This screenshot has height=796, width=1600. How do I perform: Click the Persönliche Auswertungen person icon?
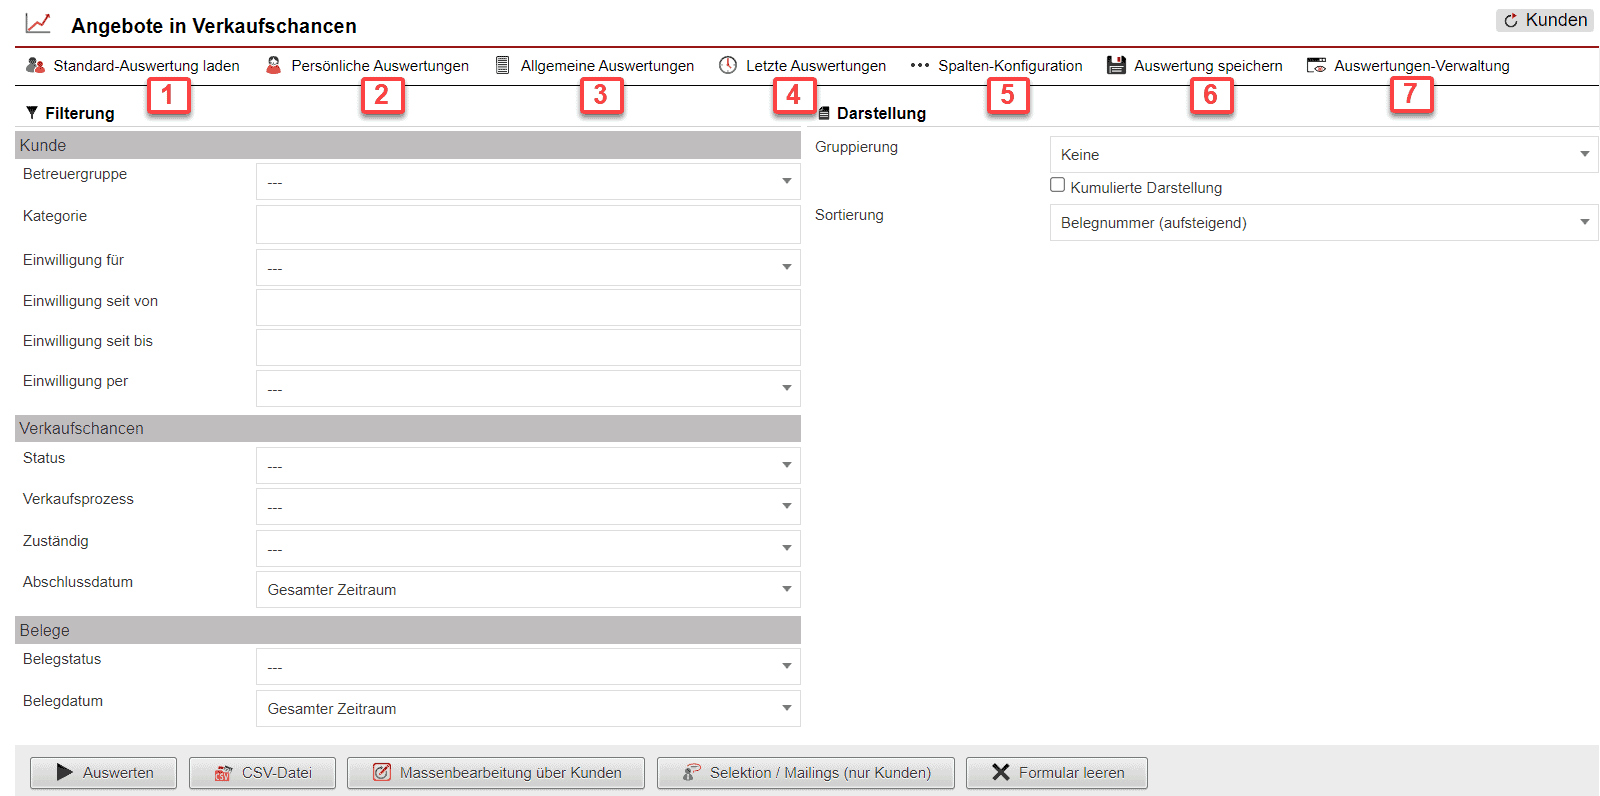pyautogui.click(x=273, y=65)
